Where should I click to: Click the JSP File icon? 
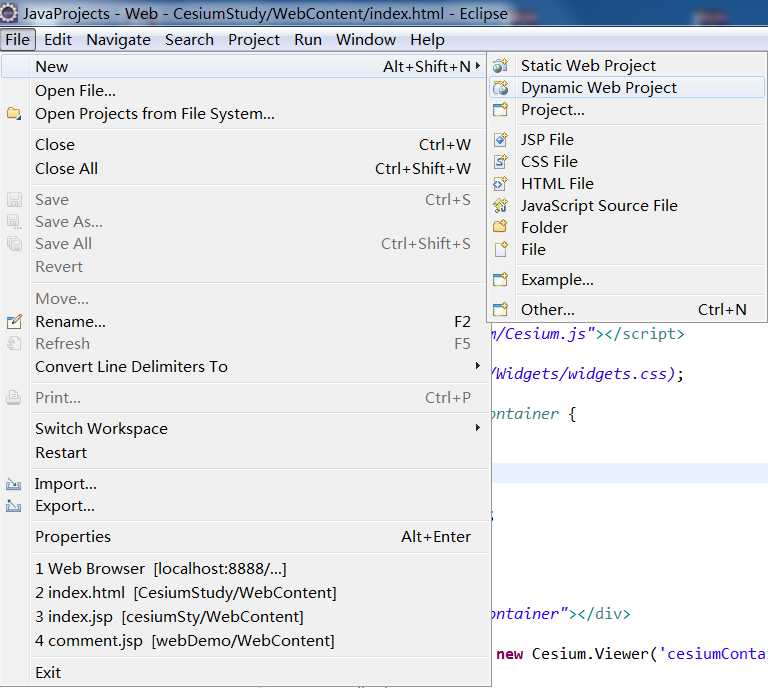(x=500, y=140)
